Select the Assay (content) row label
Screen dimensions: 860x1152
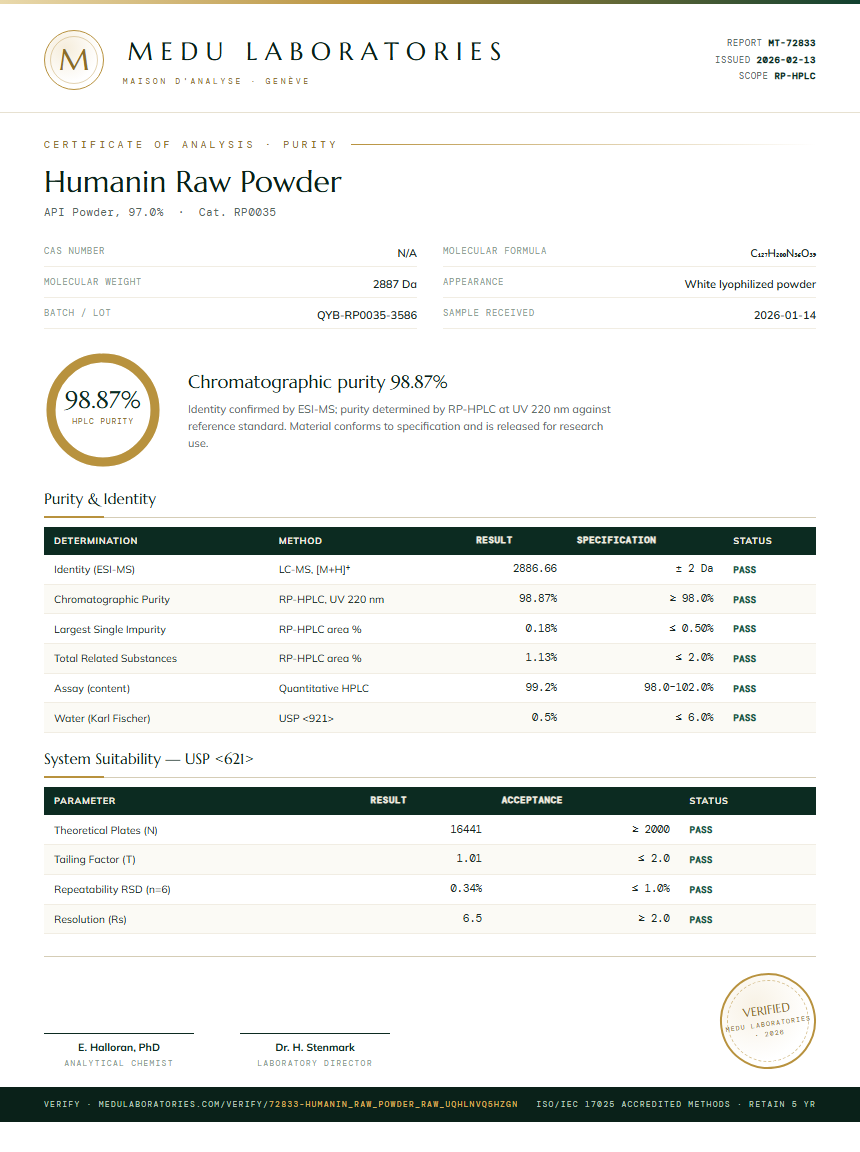(x=92, y=688)
